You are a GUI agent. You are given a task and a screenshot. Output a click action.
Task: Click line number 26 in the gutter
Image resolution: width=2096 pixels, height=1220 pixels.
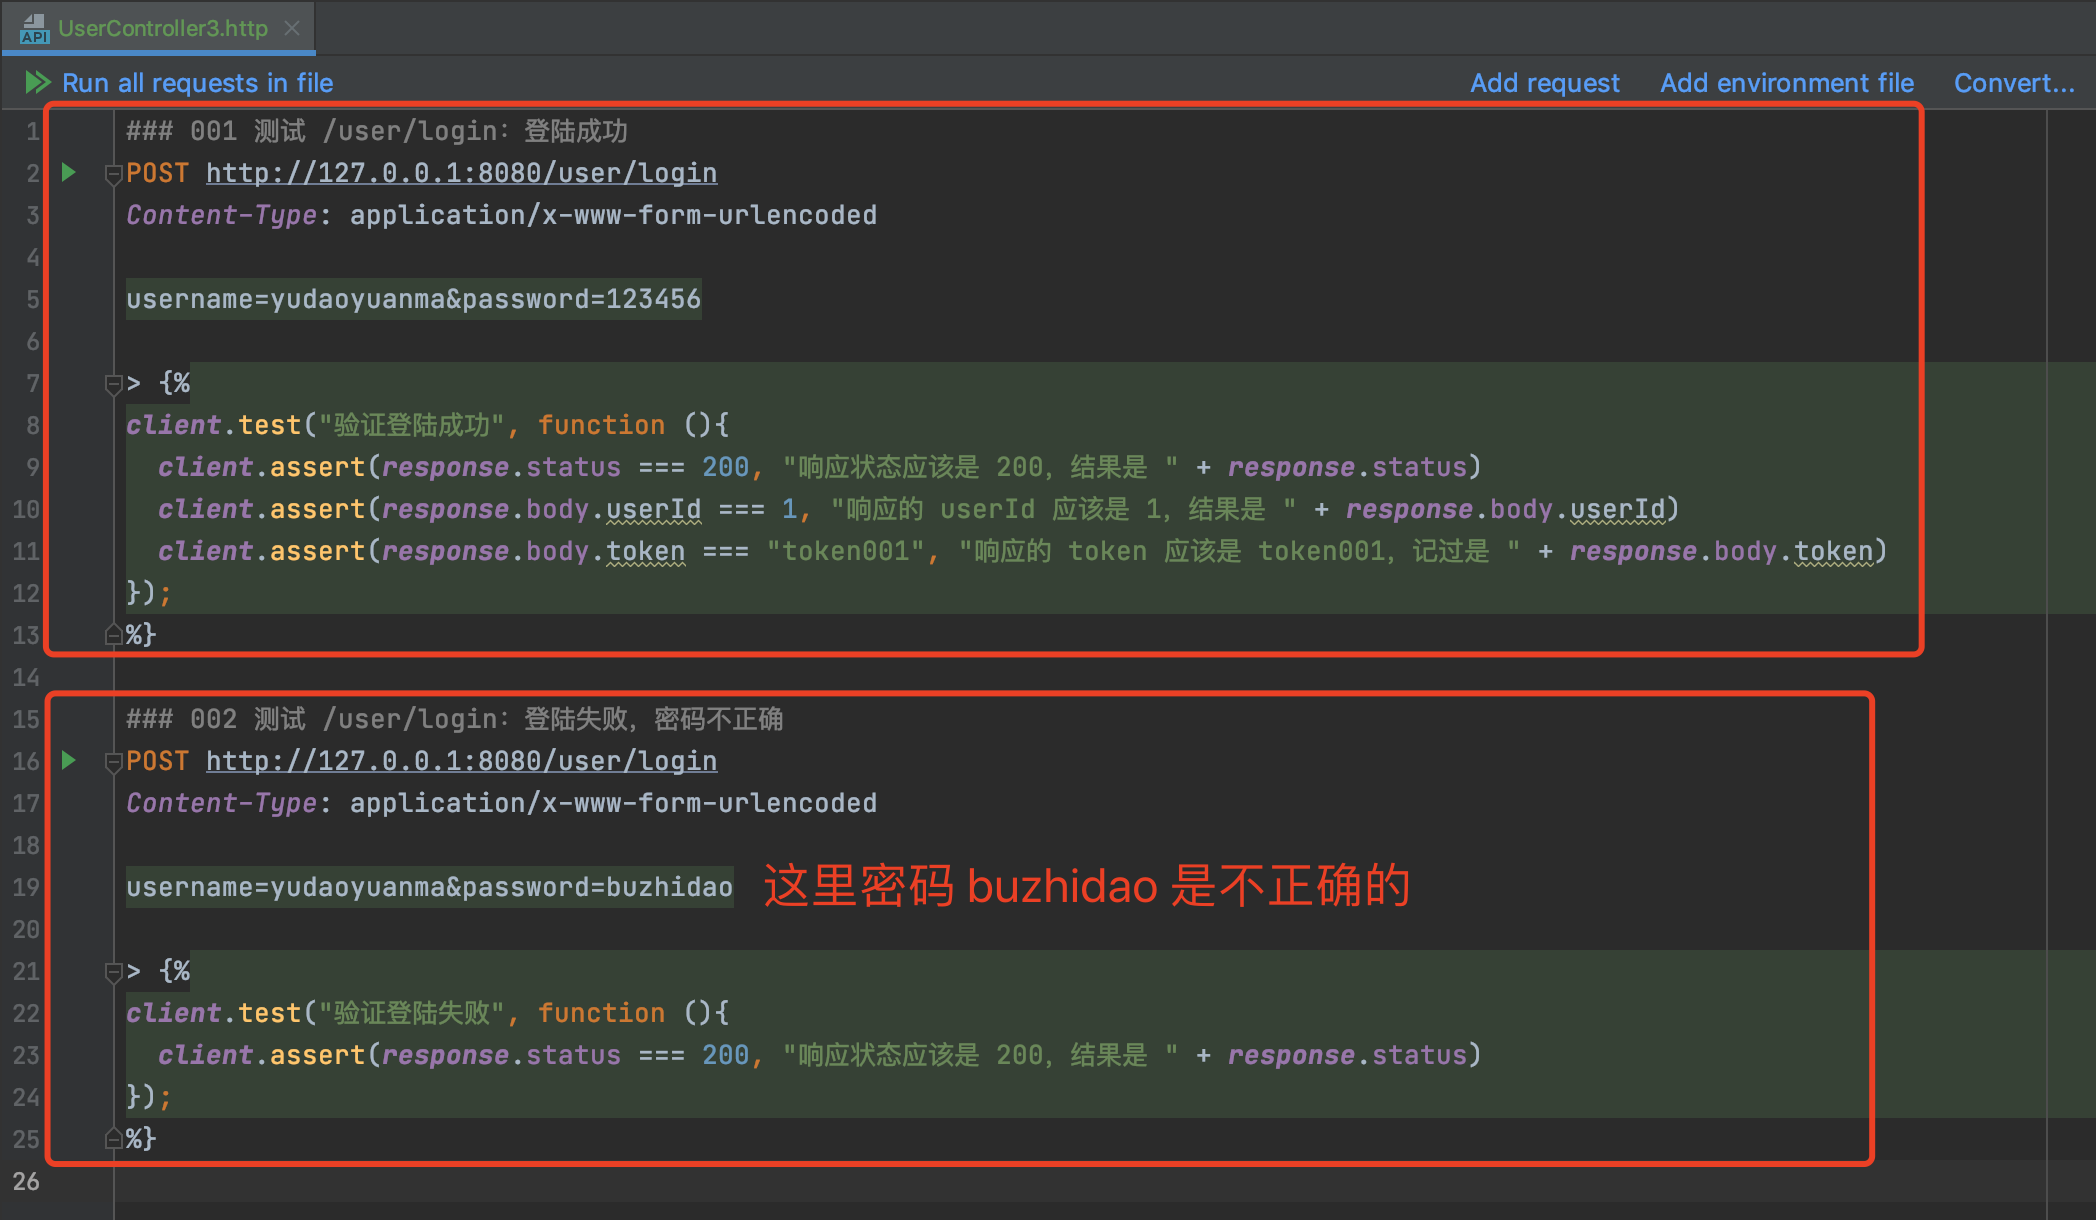point(26,1181)
